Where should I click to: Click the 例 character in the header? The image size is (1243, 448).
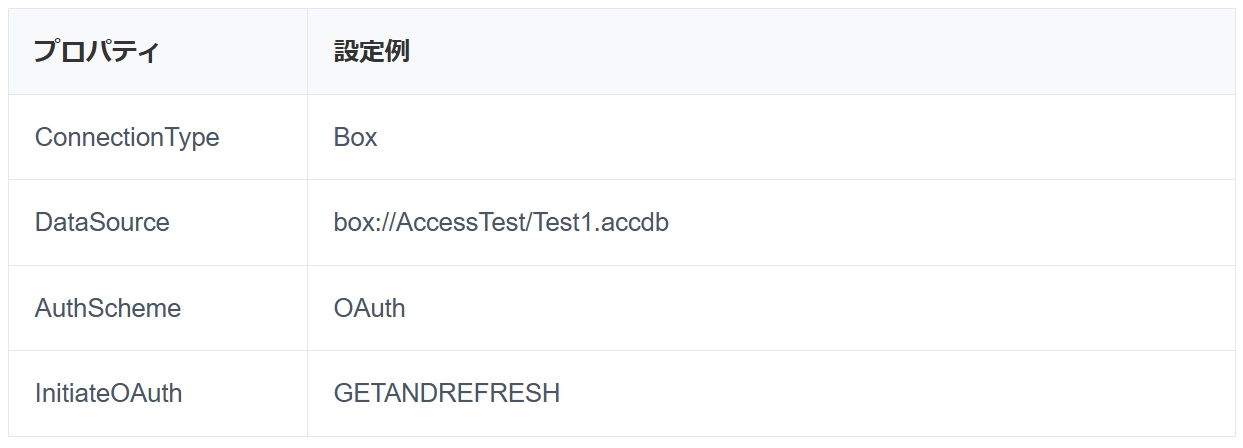pyautogui.click(x=397, y=52)
